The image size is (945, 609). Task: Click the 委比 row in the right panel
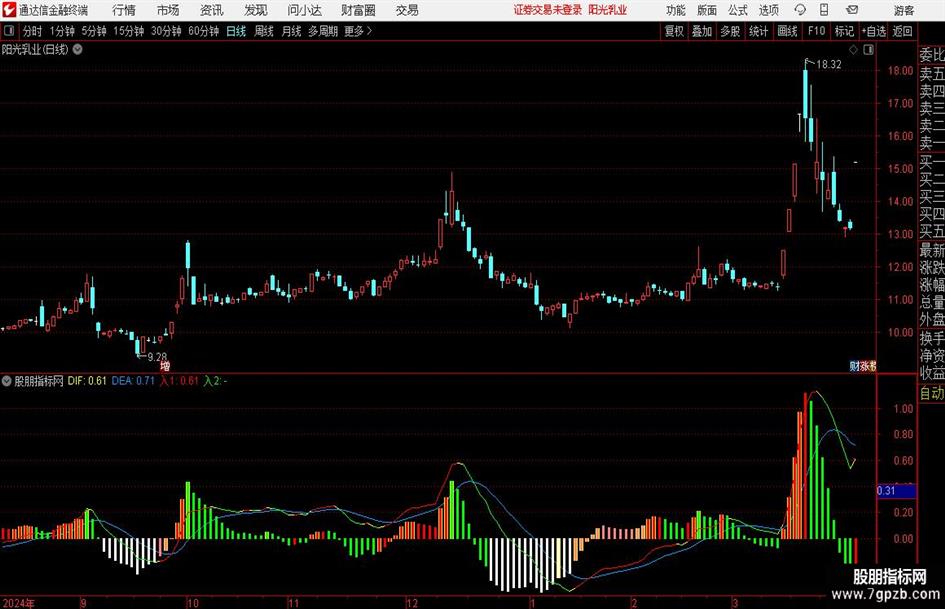coord(932,55)
